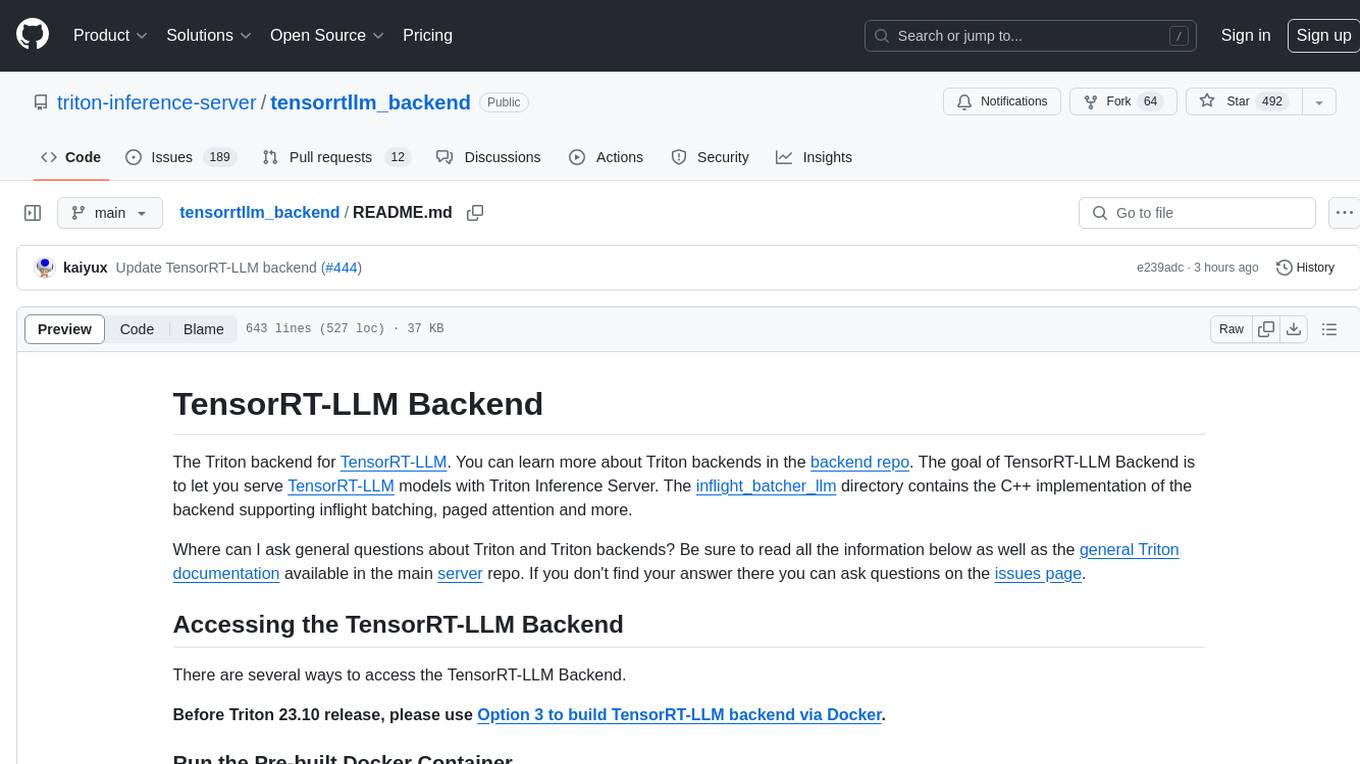
Task: Expand the Open Source menu
Action: pyautogui.click(x=327, y=35)
